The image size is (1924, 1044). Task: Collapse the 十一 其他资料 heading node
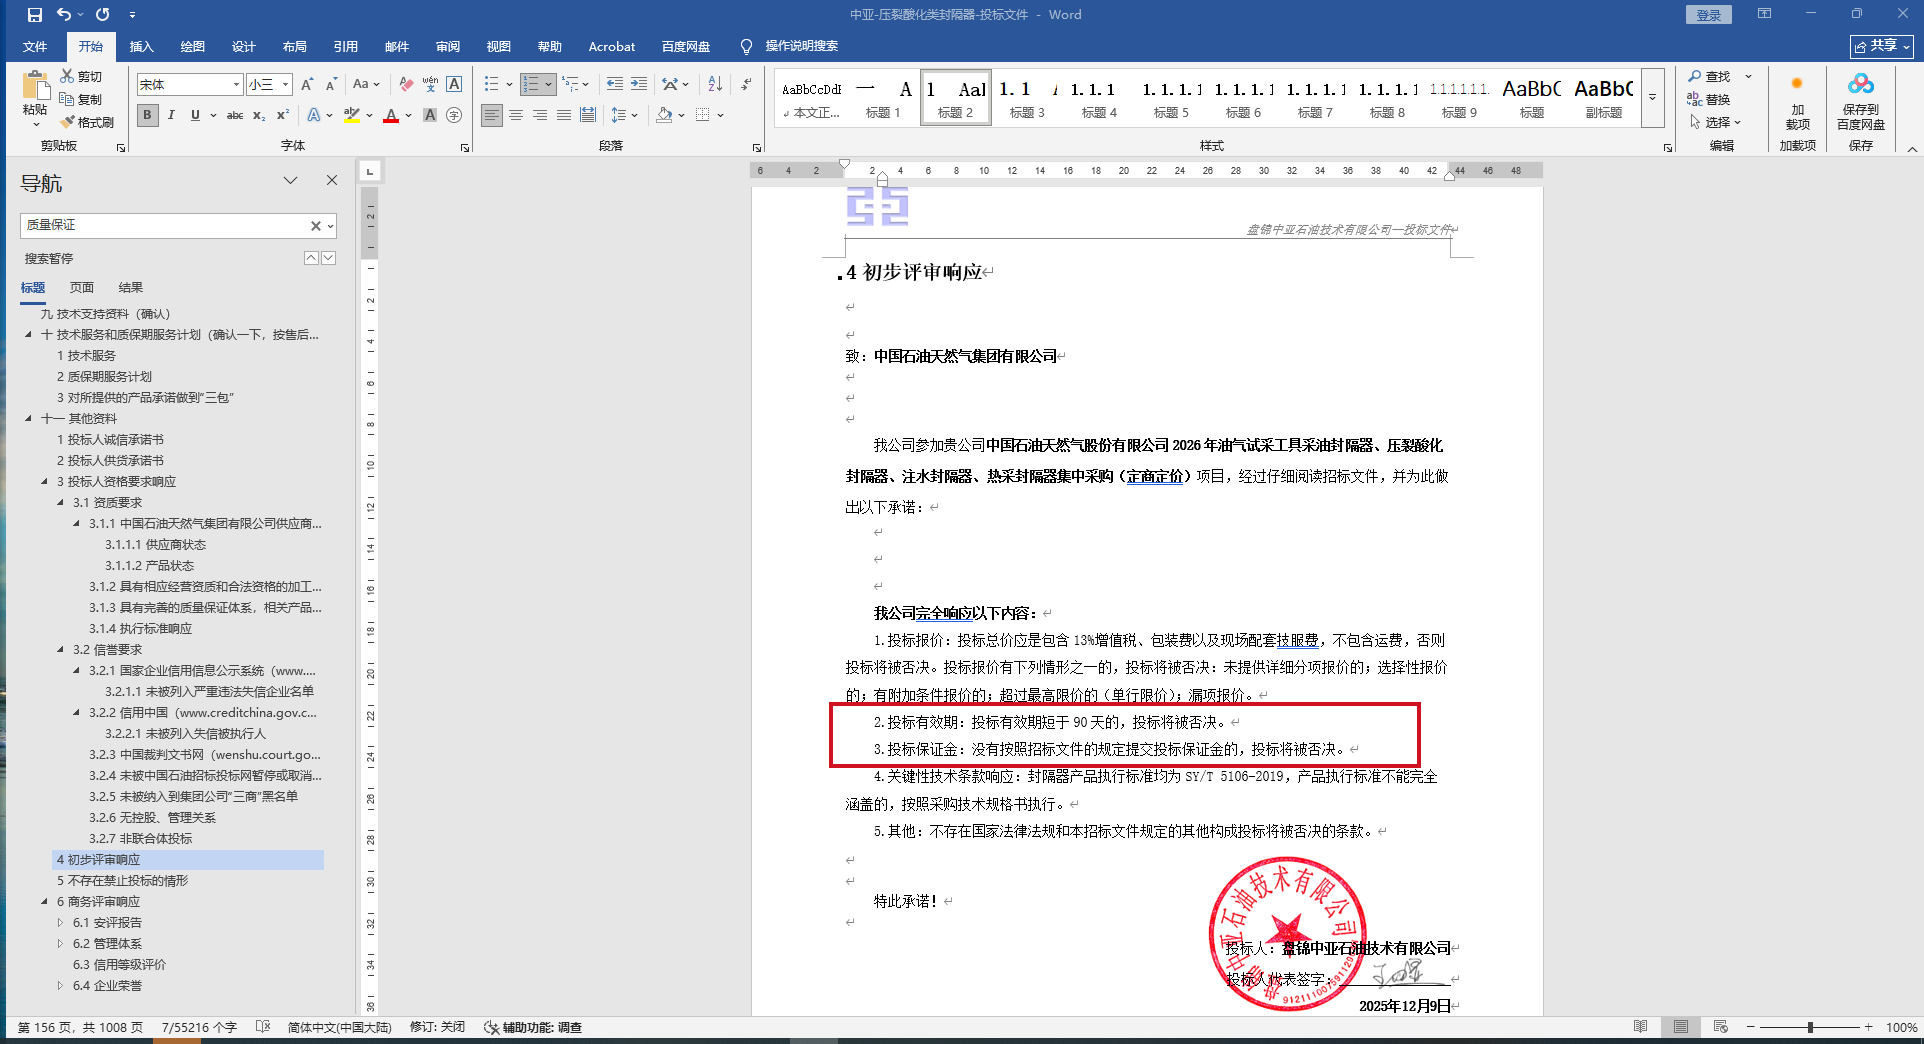tap(28, 419)
